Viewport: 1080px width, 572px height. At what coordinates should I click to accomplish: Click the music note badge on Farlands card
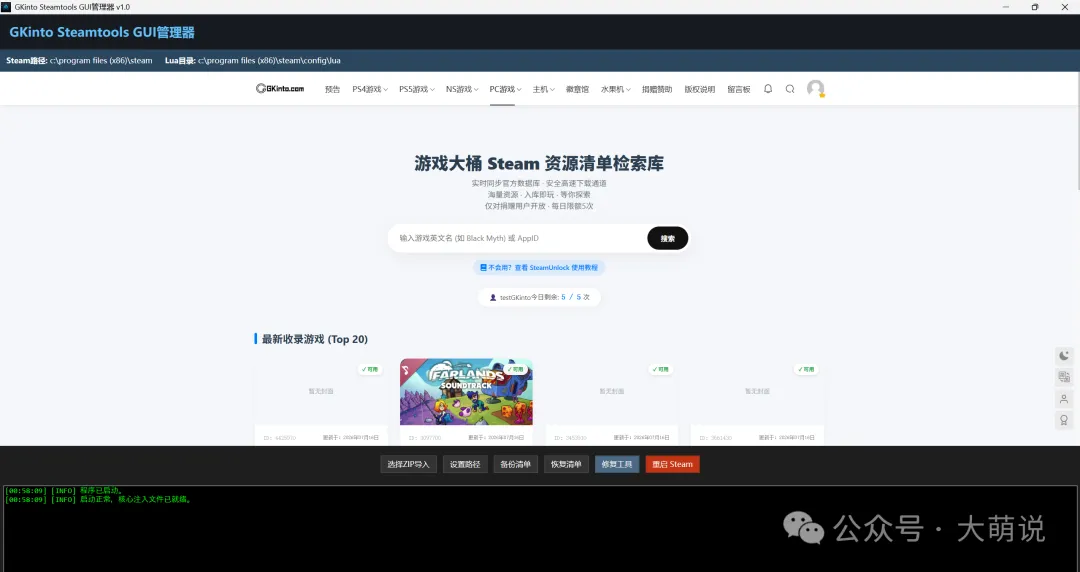point(406,370)
